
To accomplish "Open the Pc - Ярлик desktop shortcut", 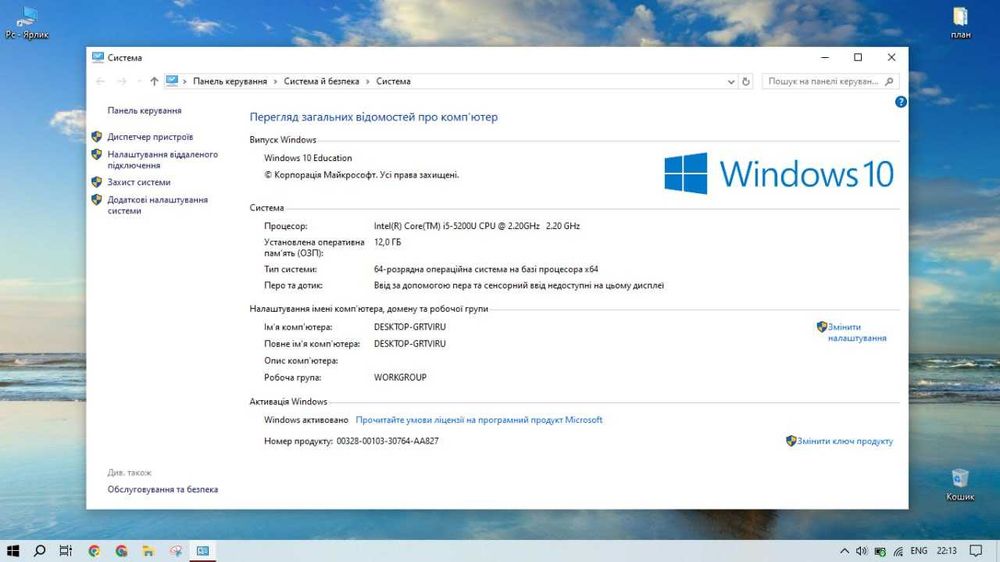I will point(27,23).
